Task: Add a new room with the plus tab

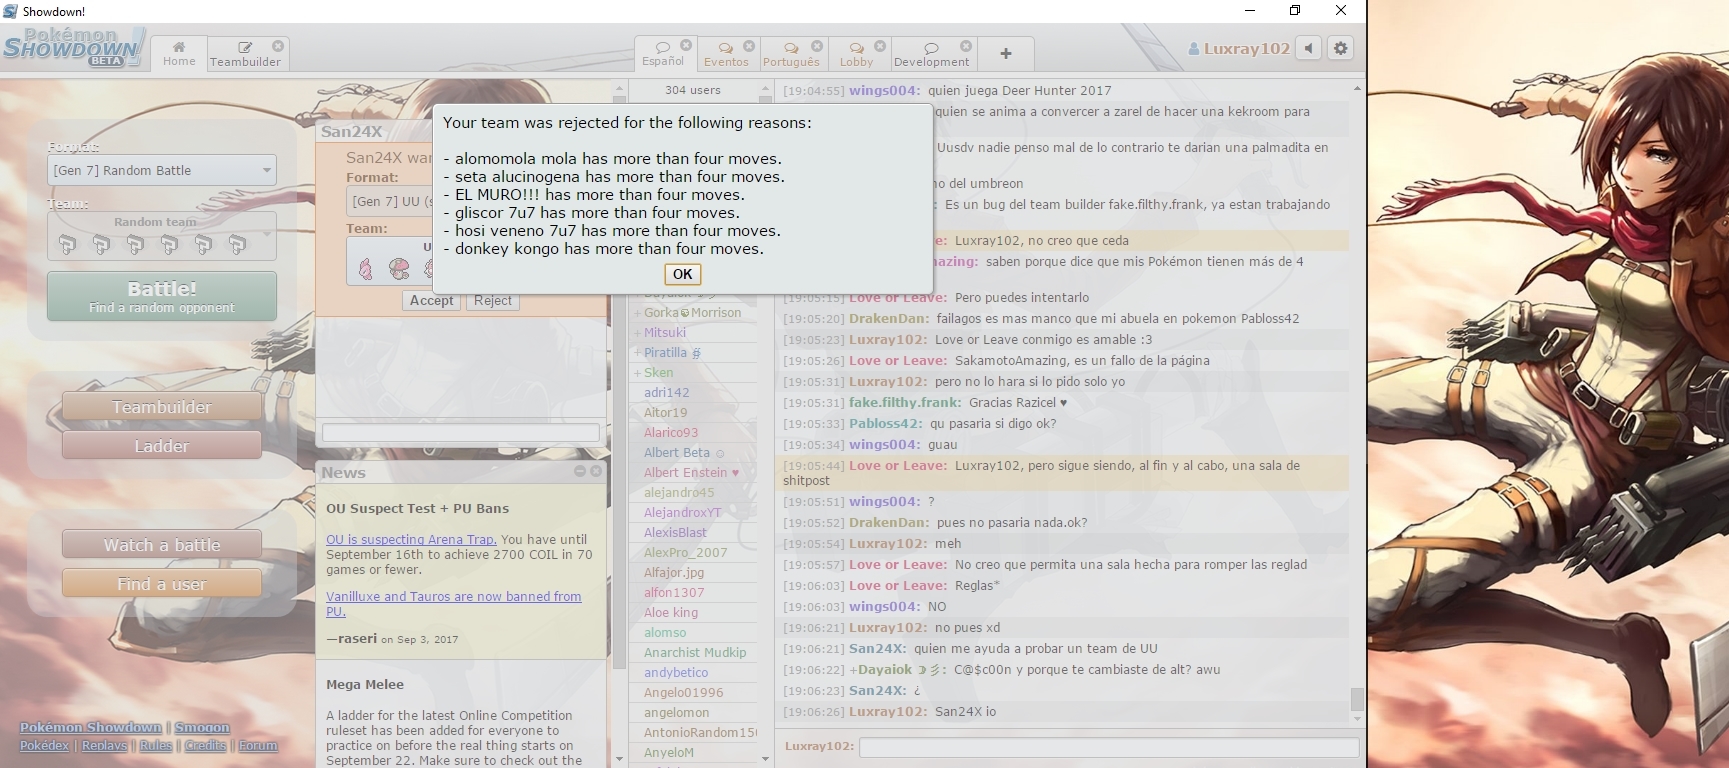Action: 1006,54
